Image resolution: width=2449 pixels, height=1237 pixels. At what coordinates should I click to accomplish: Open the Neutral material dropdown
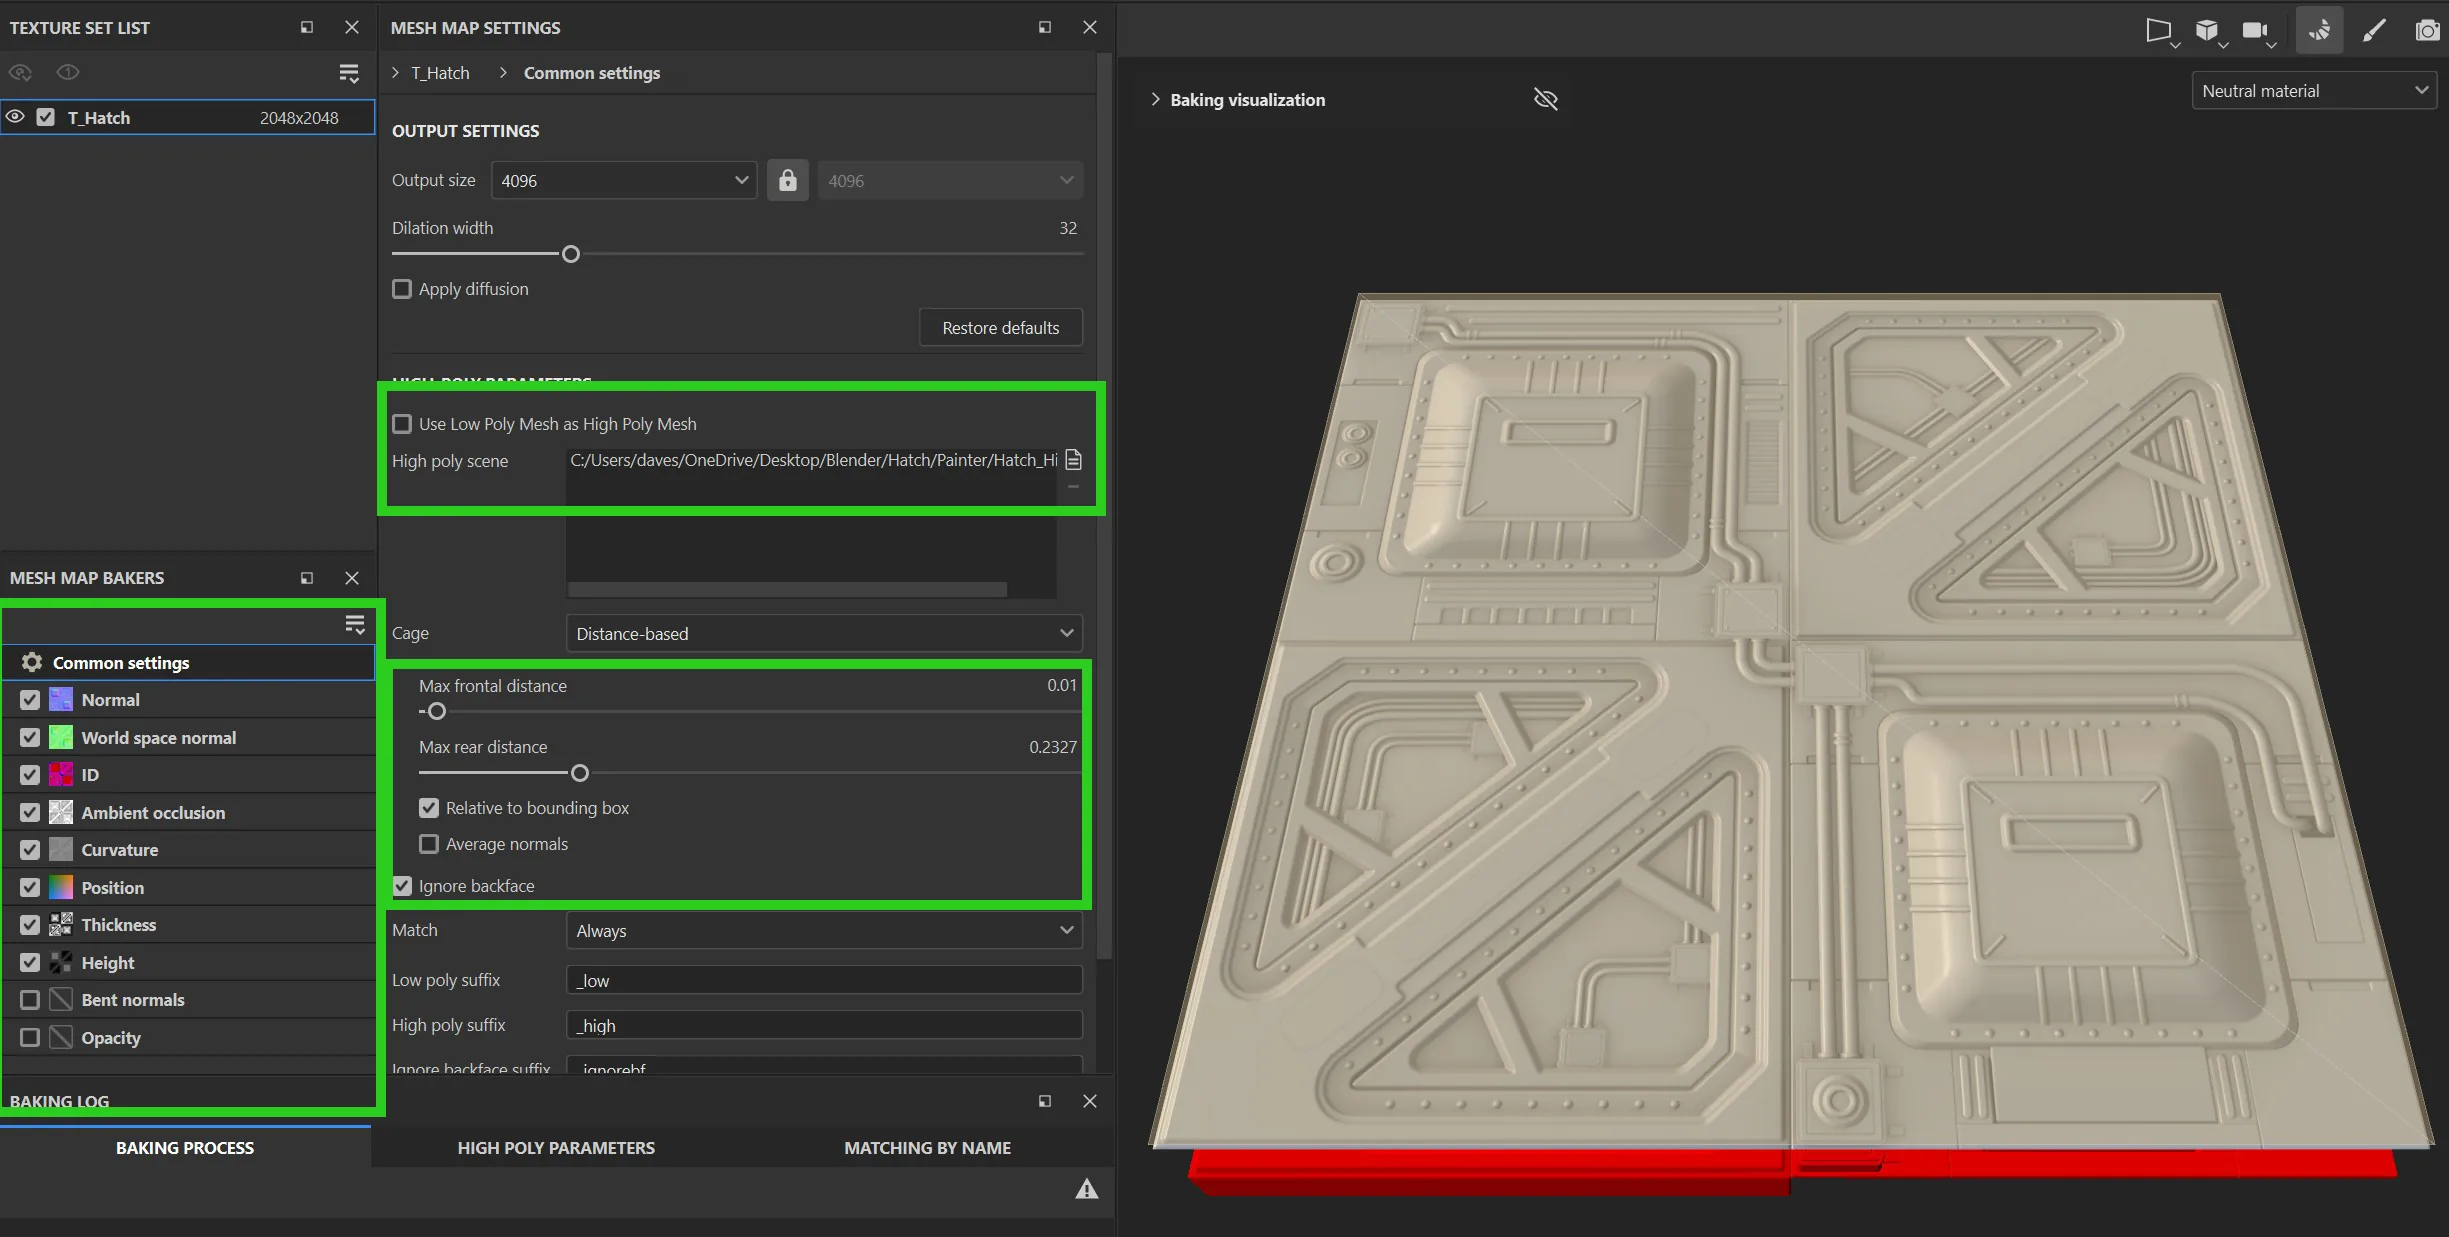coord(2314,91)
